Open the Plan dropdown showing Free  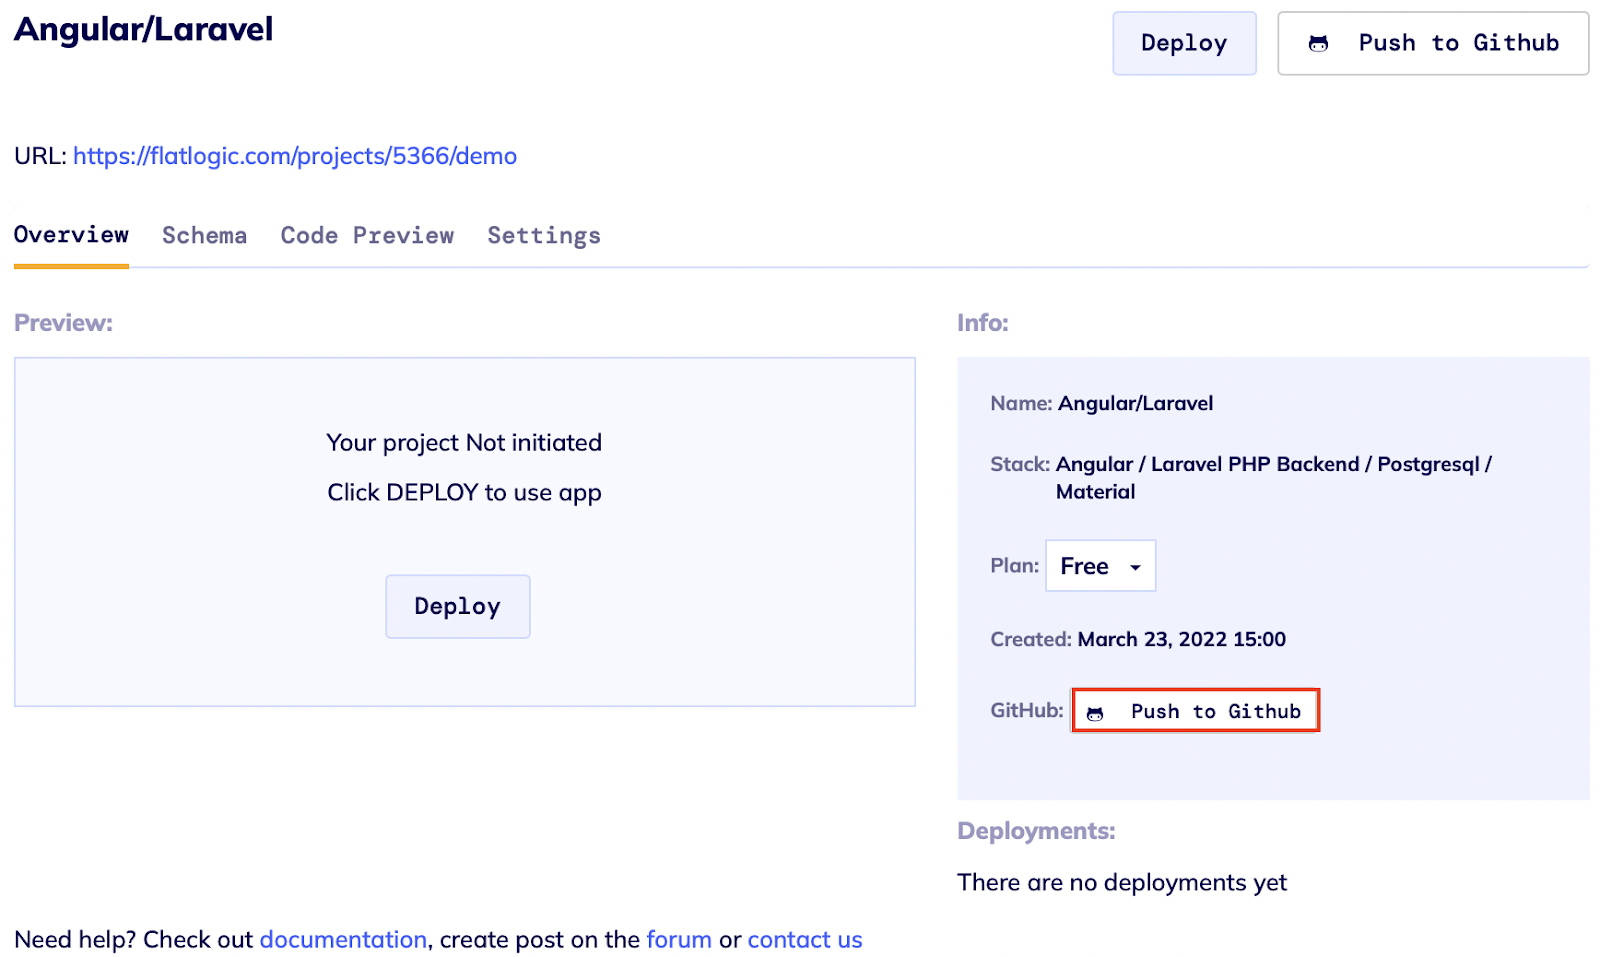click(x=1100, y=566)
